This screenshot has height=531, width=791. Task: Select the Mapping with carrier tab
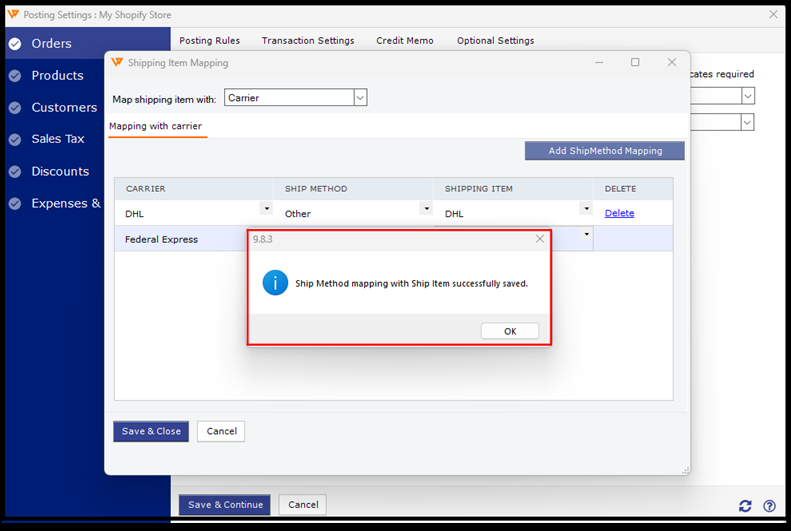156,126
